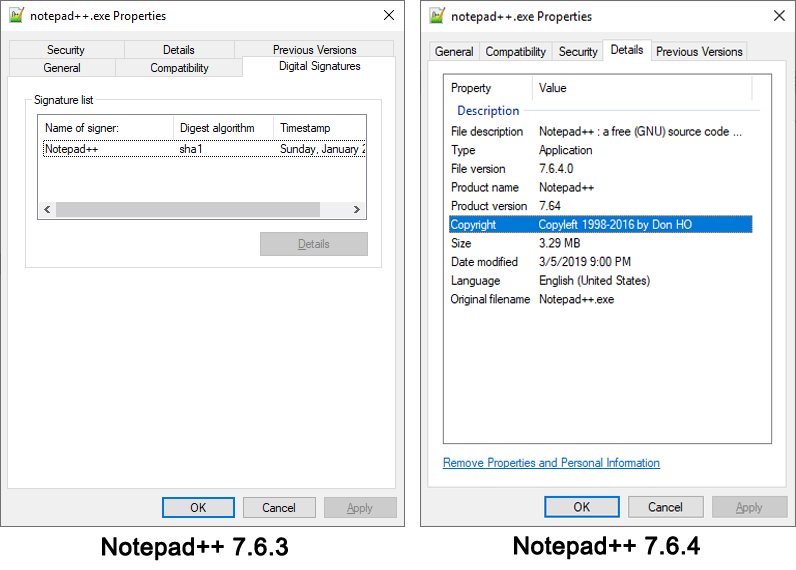Click OK in the right properties window
The width and height of the screenshot is (796, 570).
point(582,507)
